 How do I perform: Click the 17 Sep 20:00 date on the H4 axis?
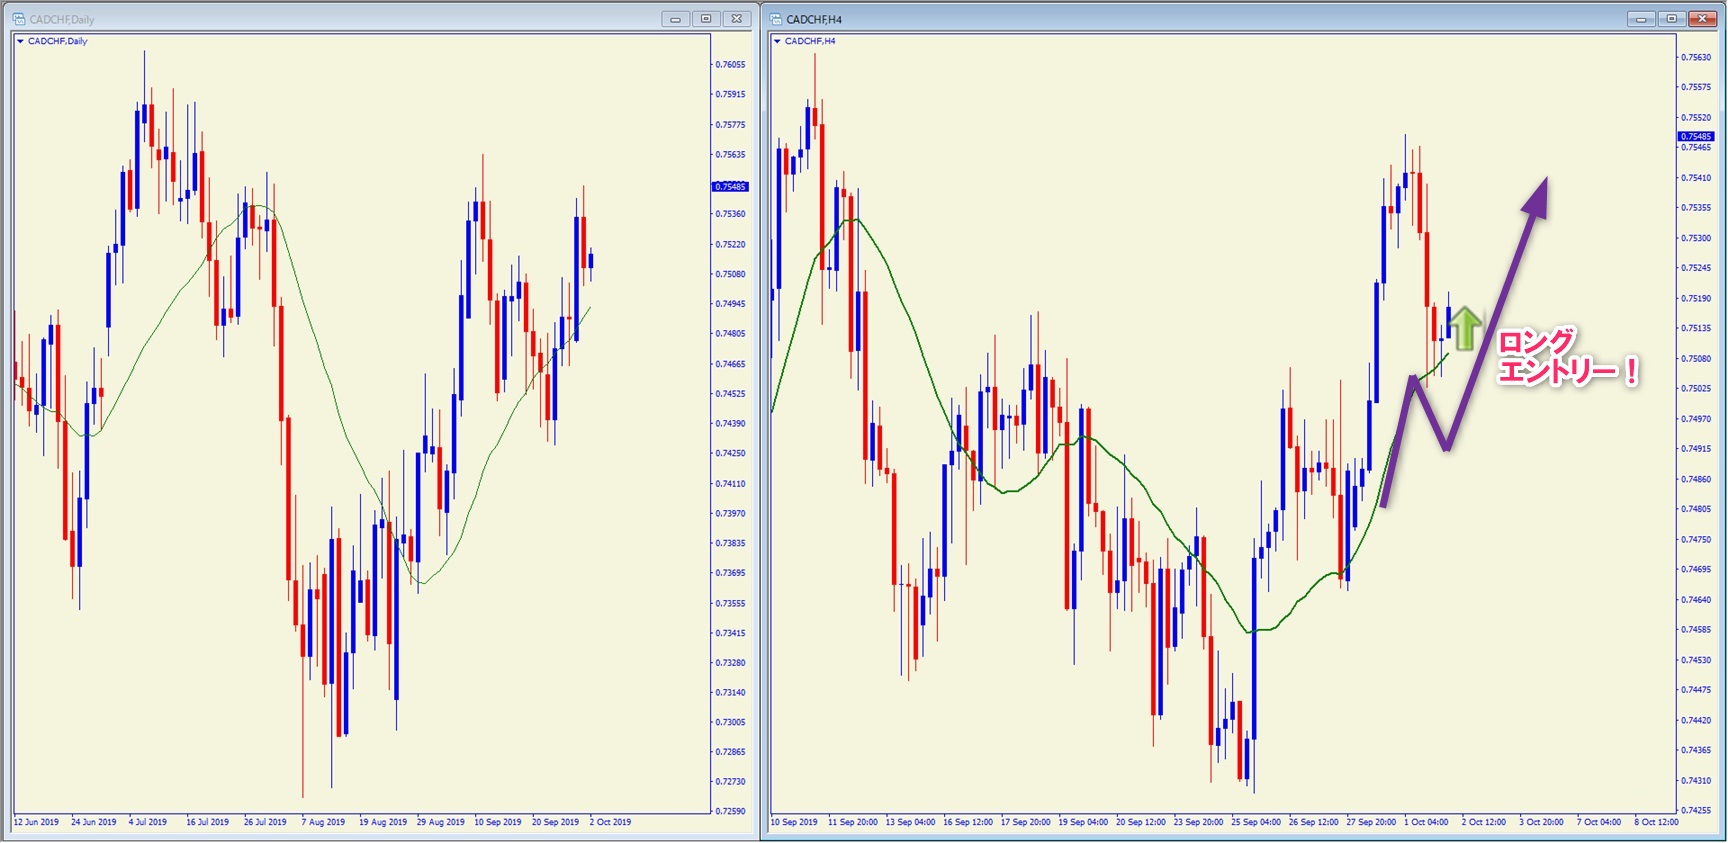(x=1026, y=822)
